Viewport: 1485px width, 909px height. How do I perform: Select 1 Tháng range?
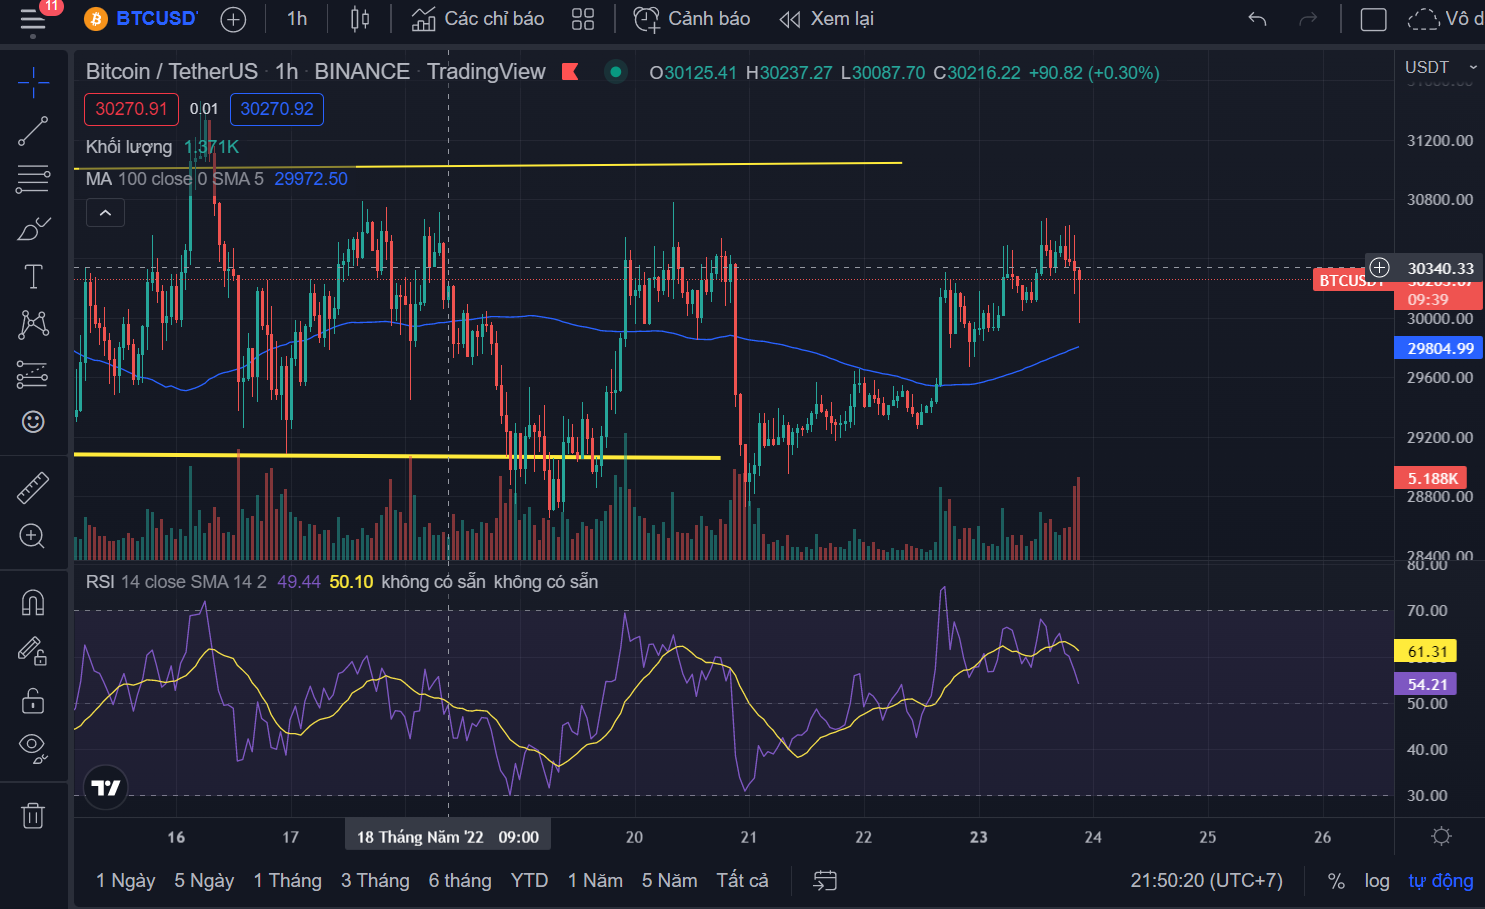point(287,881)
